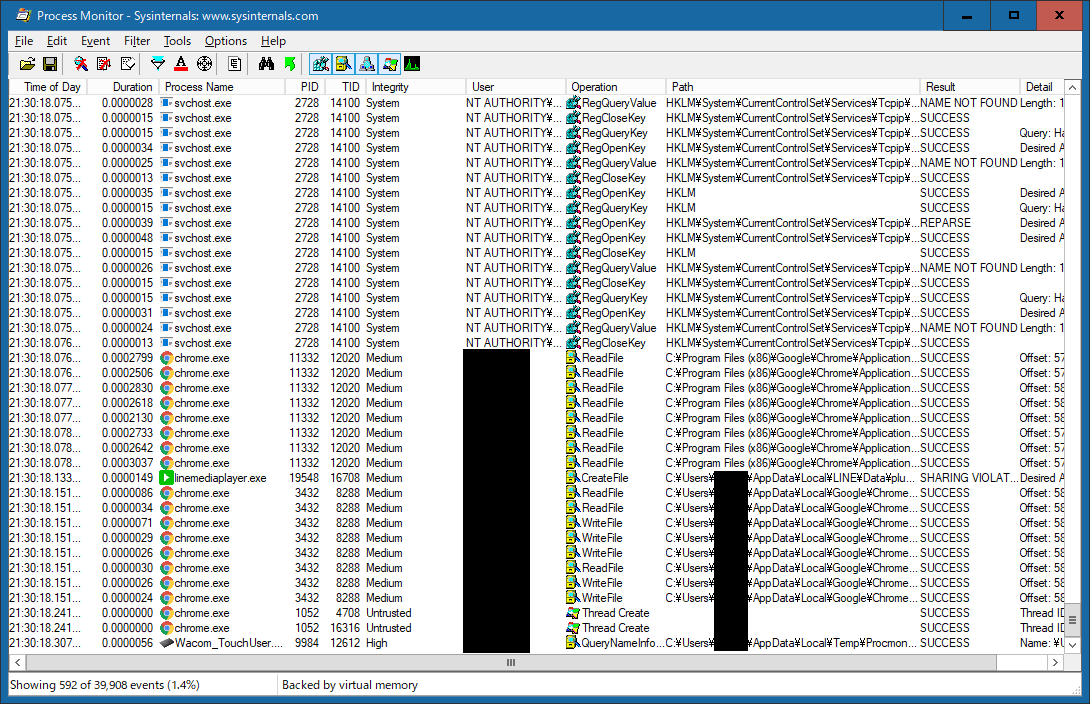
Task: Select the linemediaplayer.exe process name
Action: click(220, 478)
